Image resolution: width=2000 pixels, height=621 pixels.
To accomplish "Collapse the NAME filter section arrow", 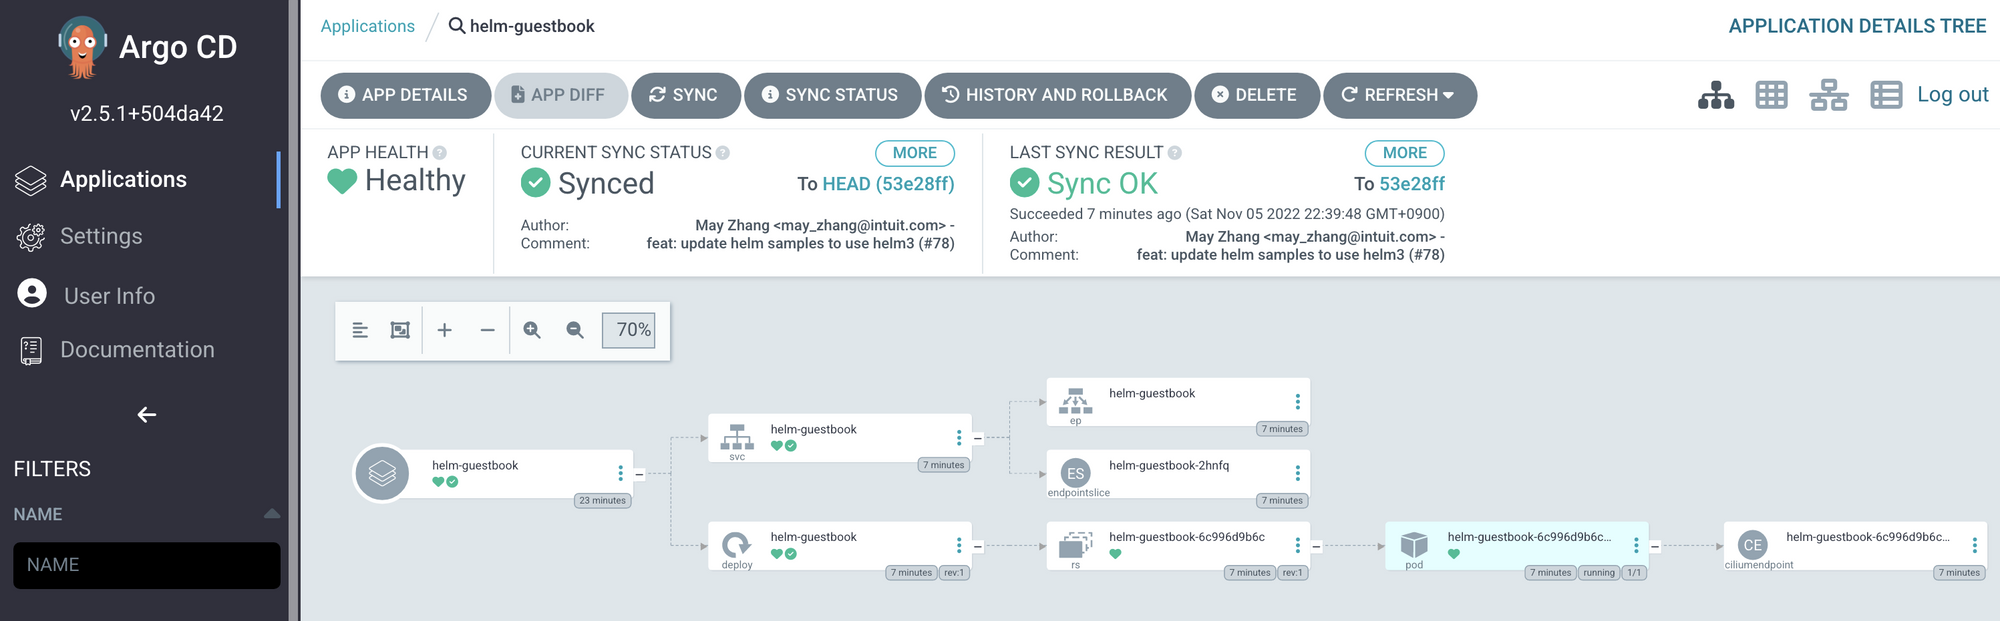I will [x=271, y=514].
